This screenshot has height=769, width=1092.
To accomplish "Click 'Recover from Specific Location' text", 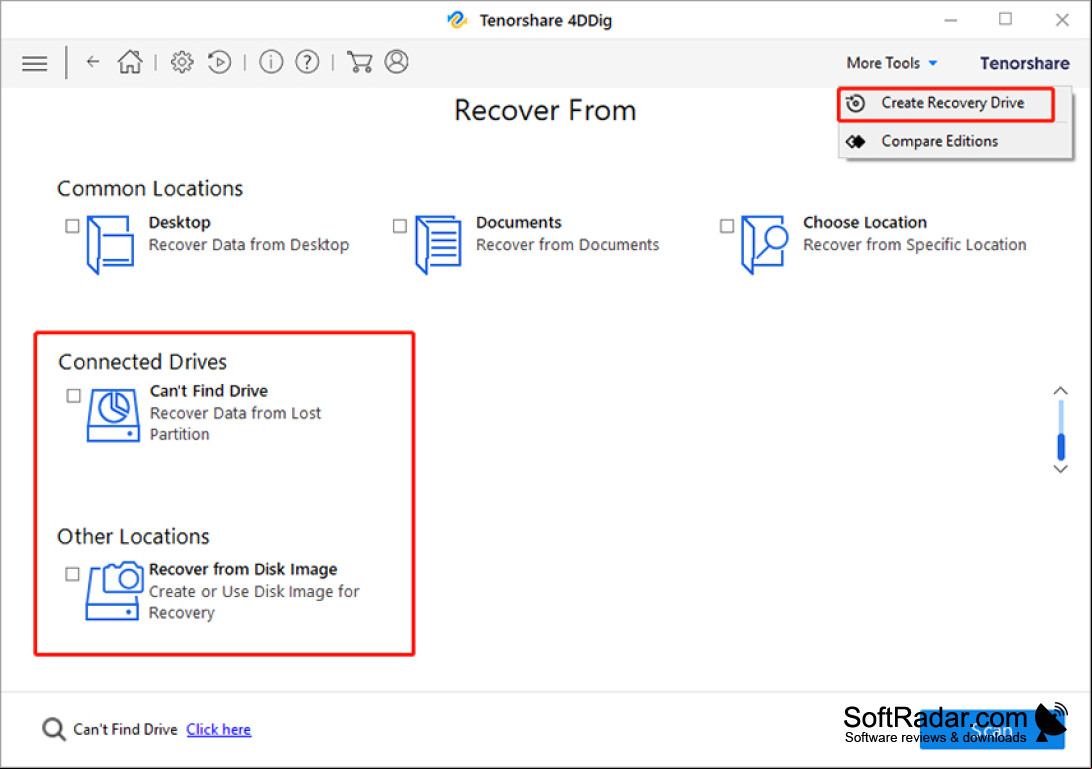I will 914,245.
